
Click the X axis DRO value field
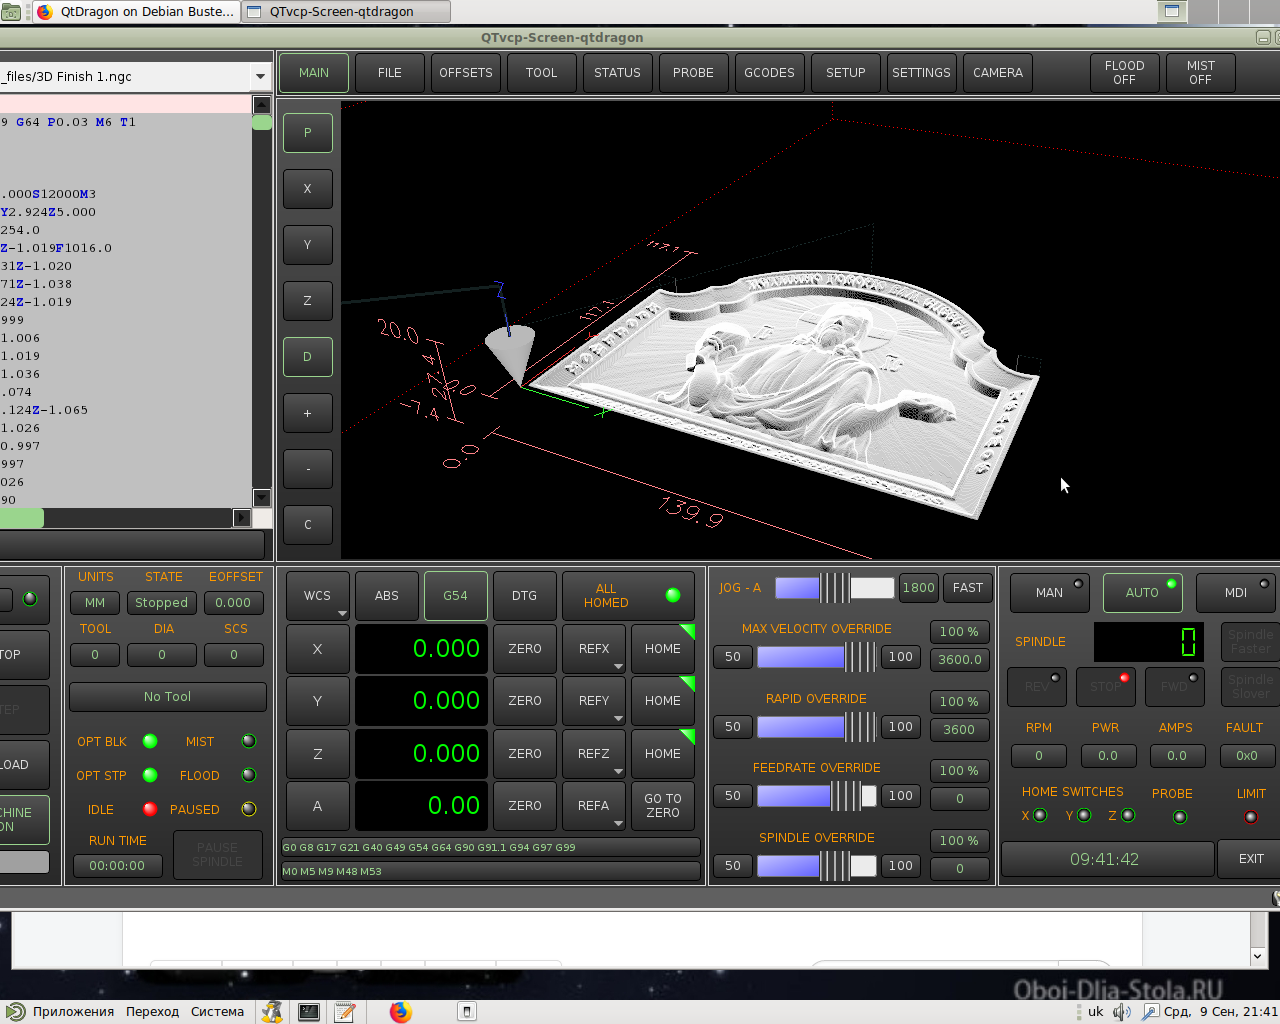pyautogui.click(x=421, y=649)
